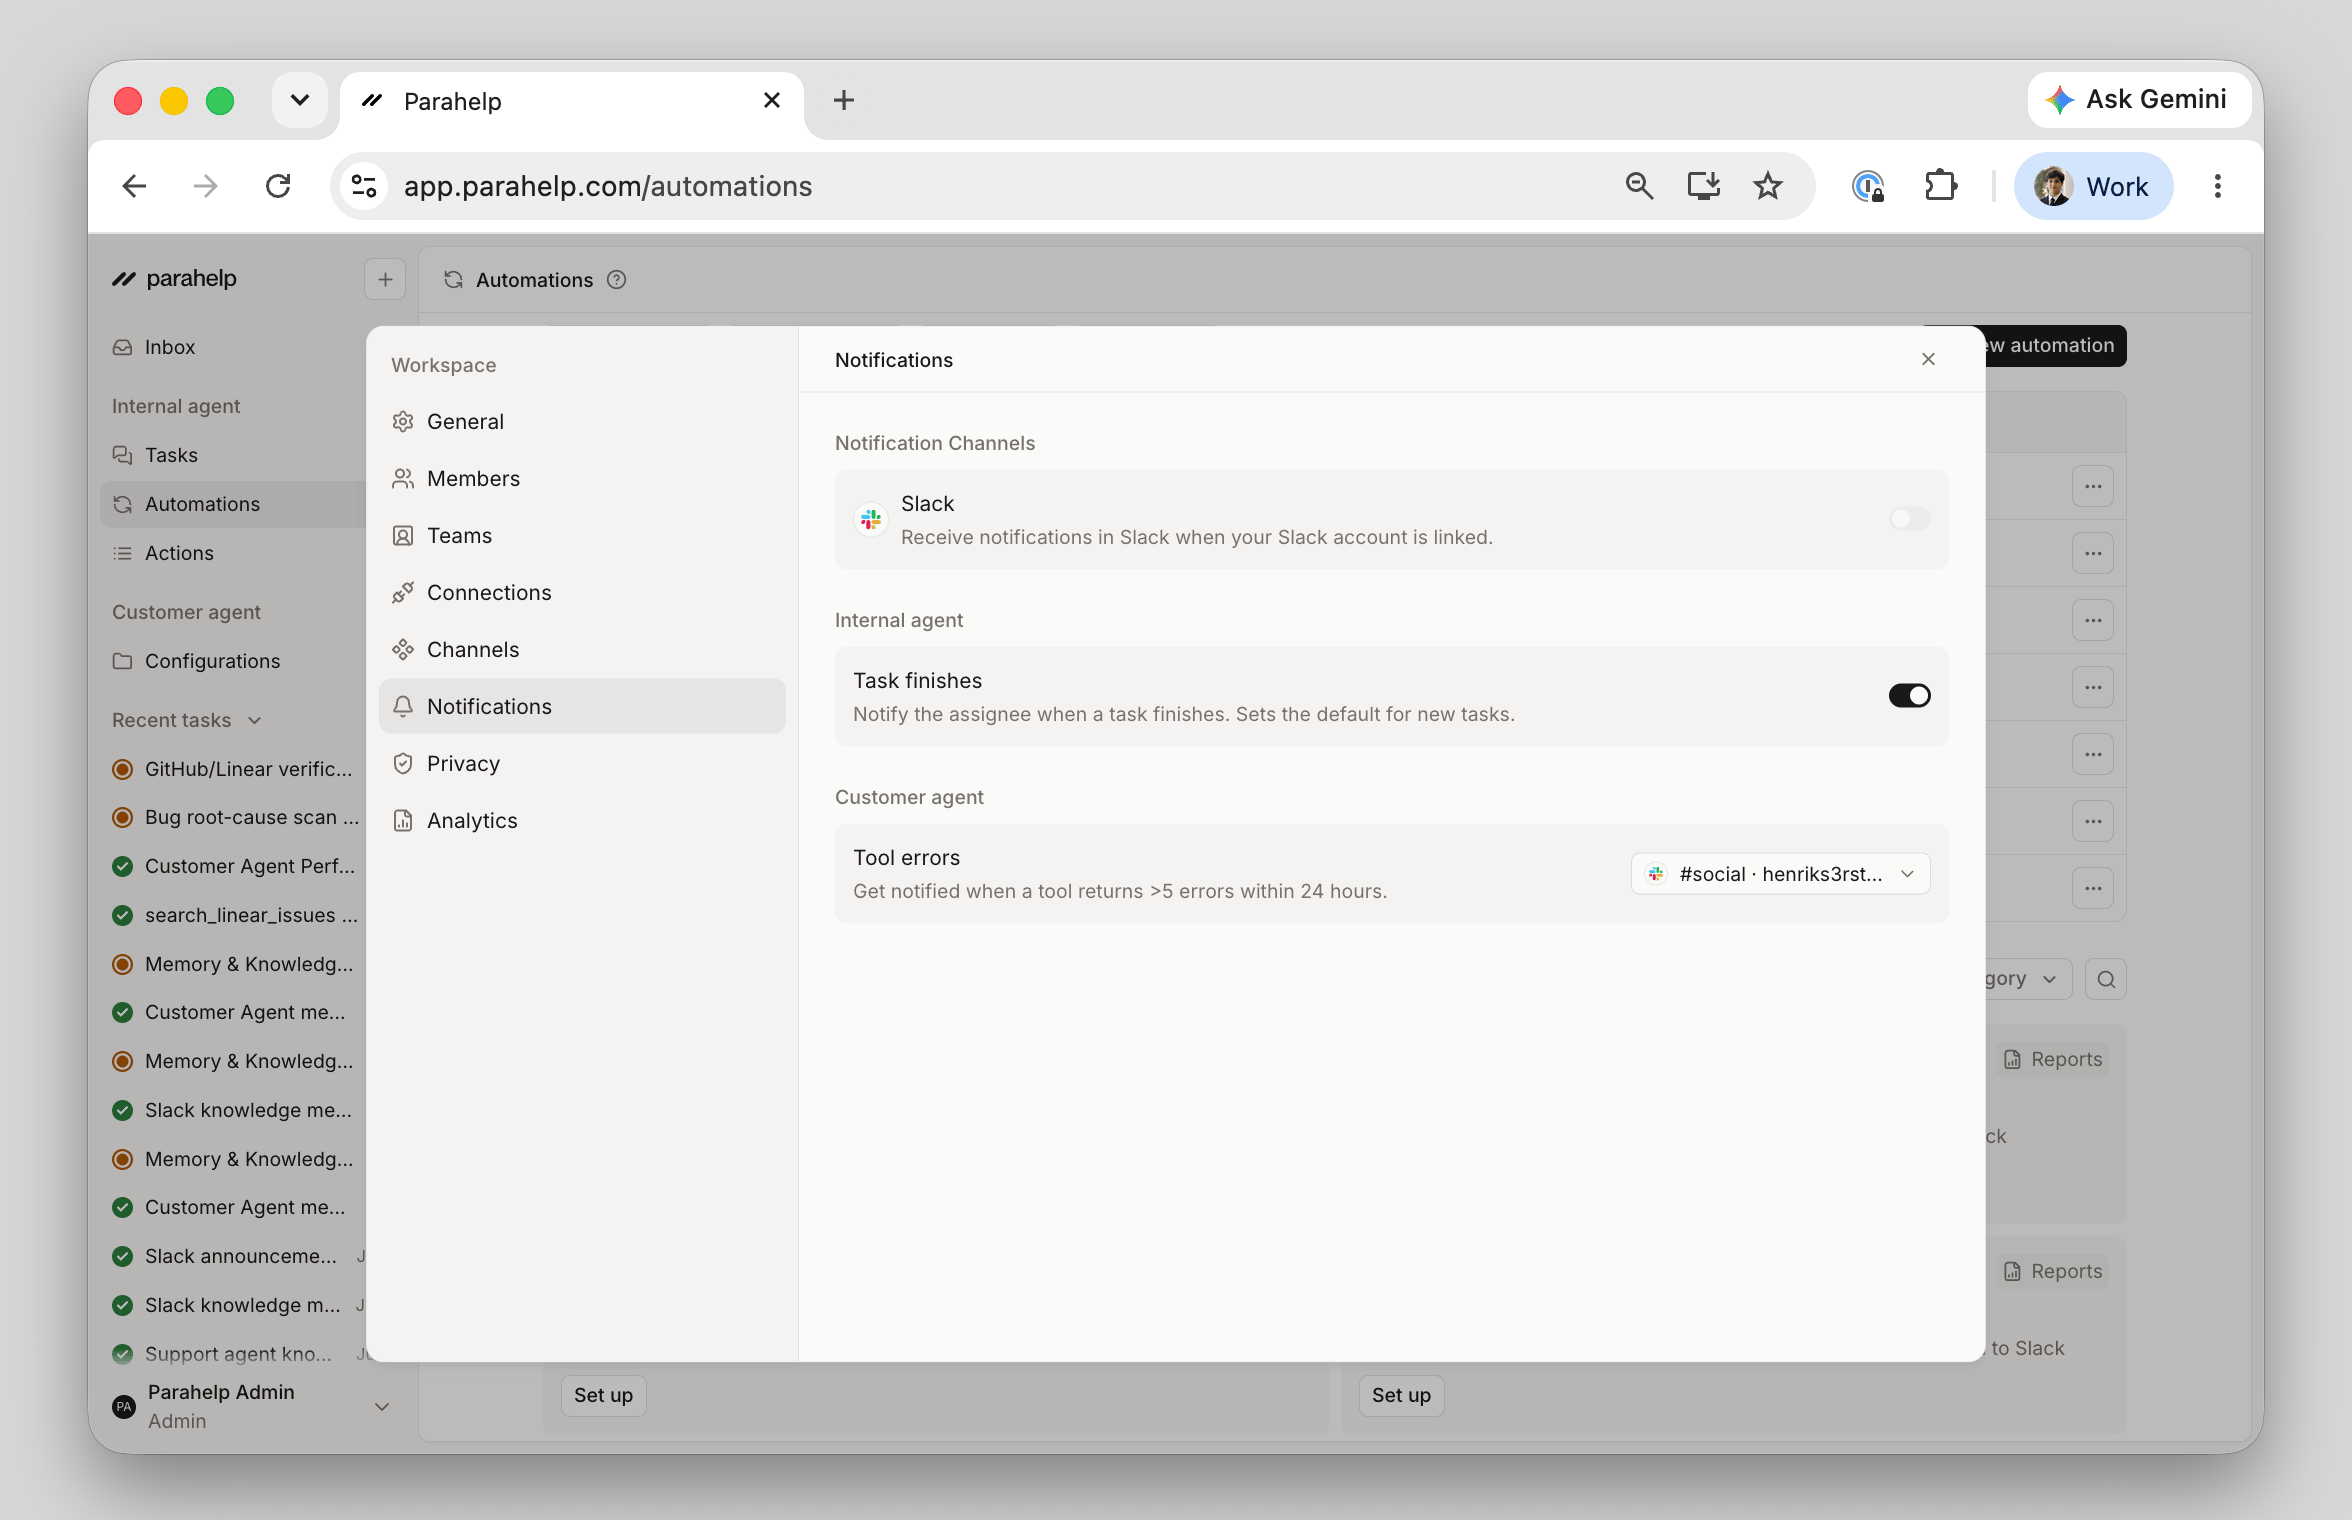Click the Work profile button
The image size is (2352, 1520).
pos(2093,186)
